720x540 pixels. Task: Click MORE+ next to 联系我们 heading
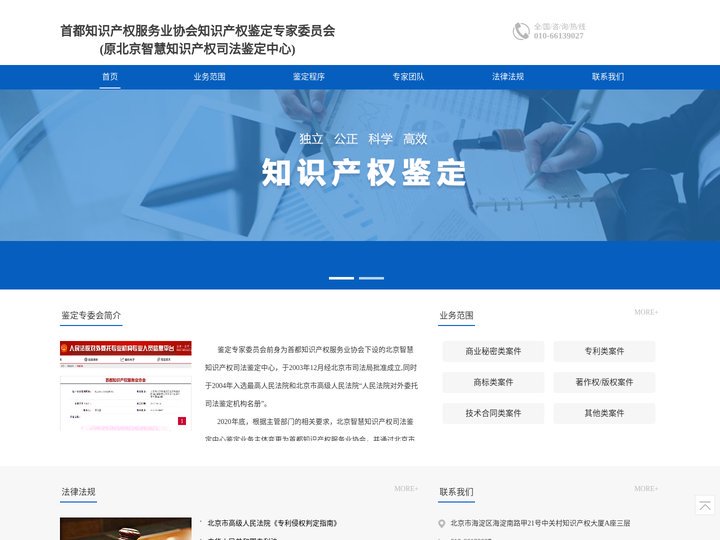click(646, 489)
